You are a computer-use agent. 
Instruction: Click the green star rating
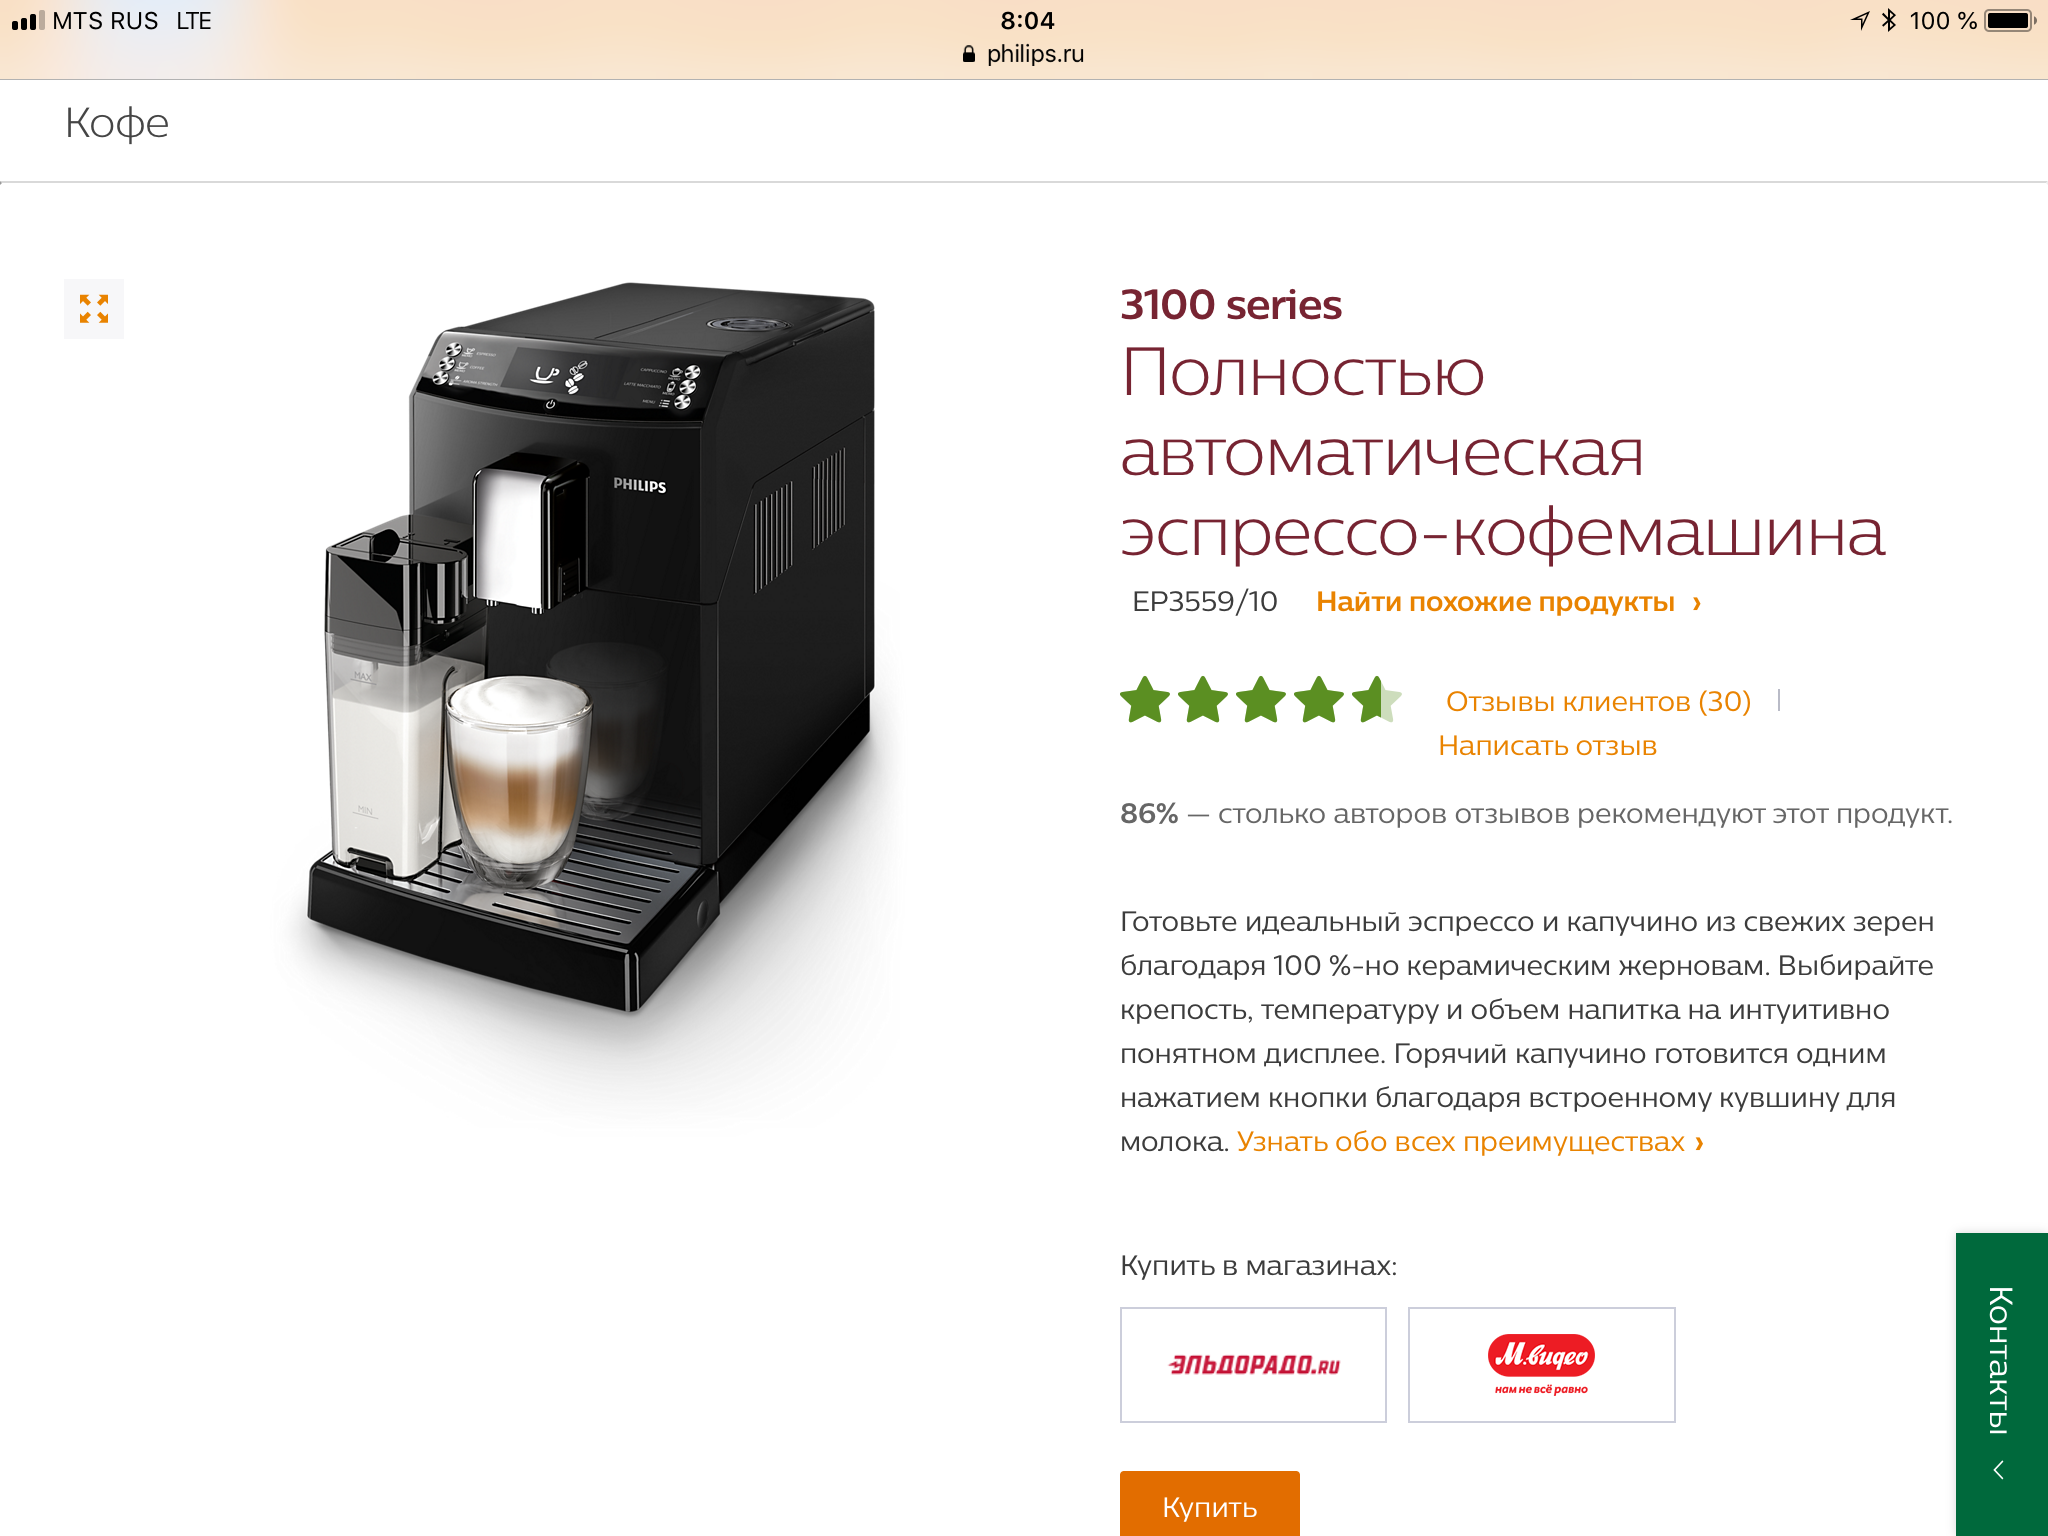[1260, 700]
